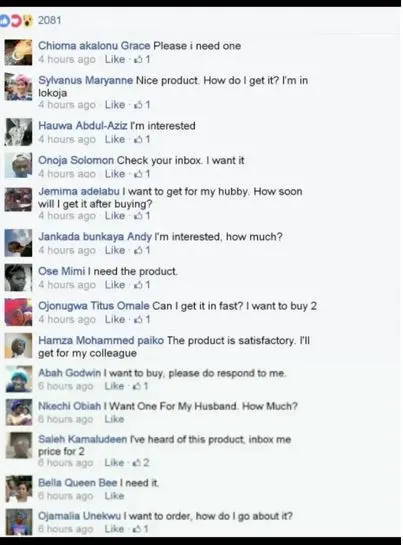
Task: Open Onoja Solomon's avatar thumbnail
Action: (18, 165)
